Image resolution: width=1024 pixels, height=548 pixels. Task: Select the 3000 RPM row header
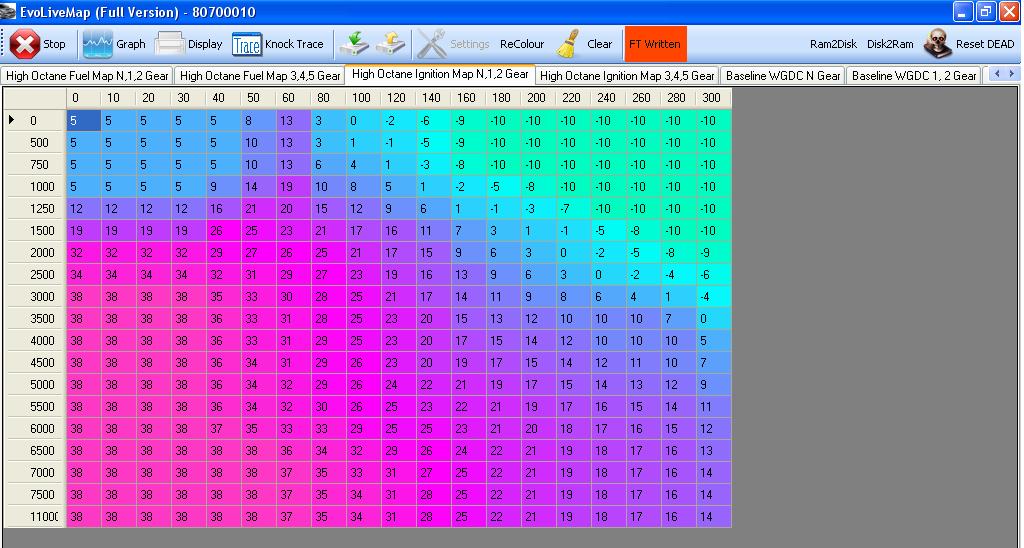click(x=39, y=297)
